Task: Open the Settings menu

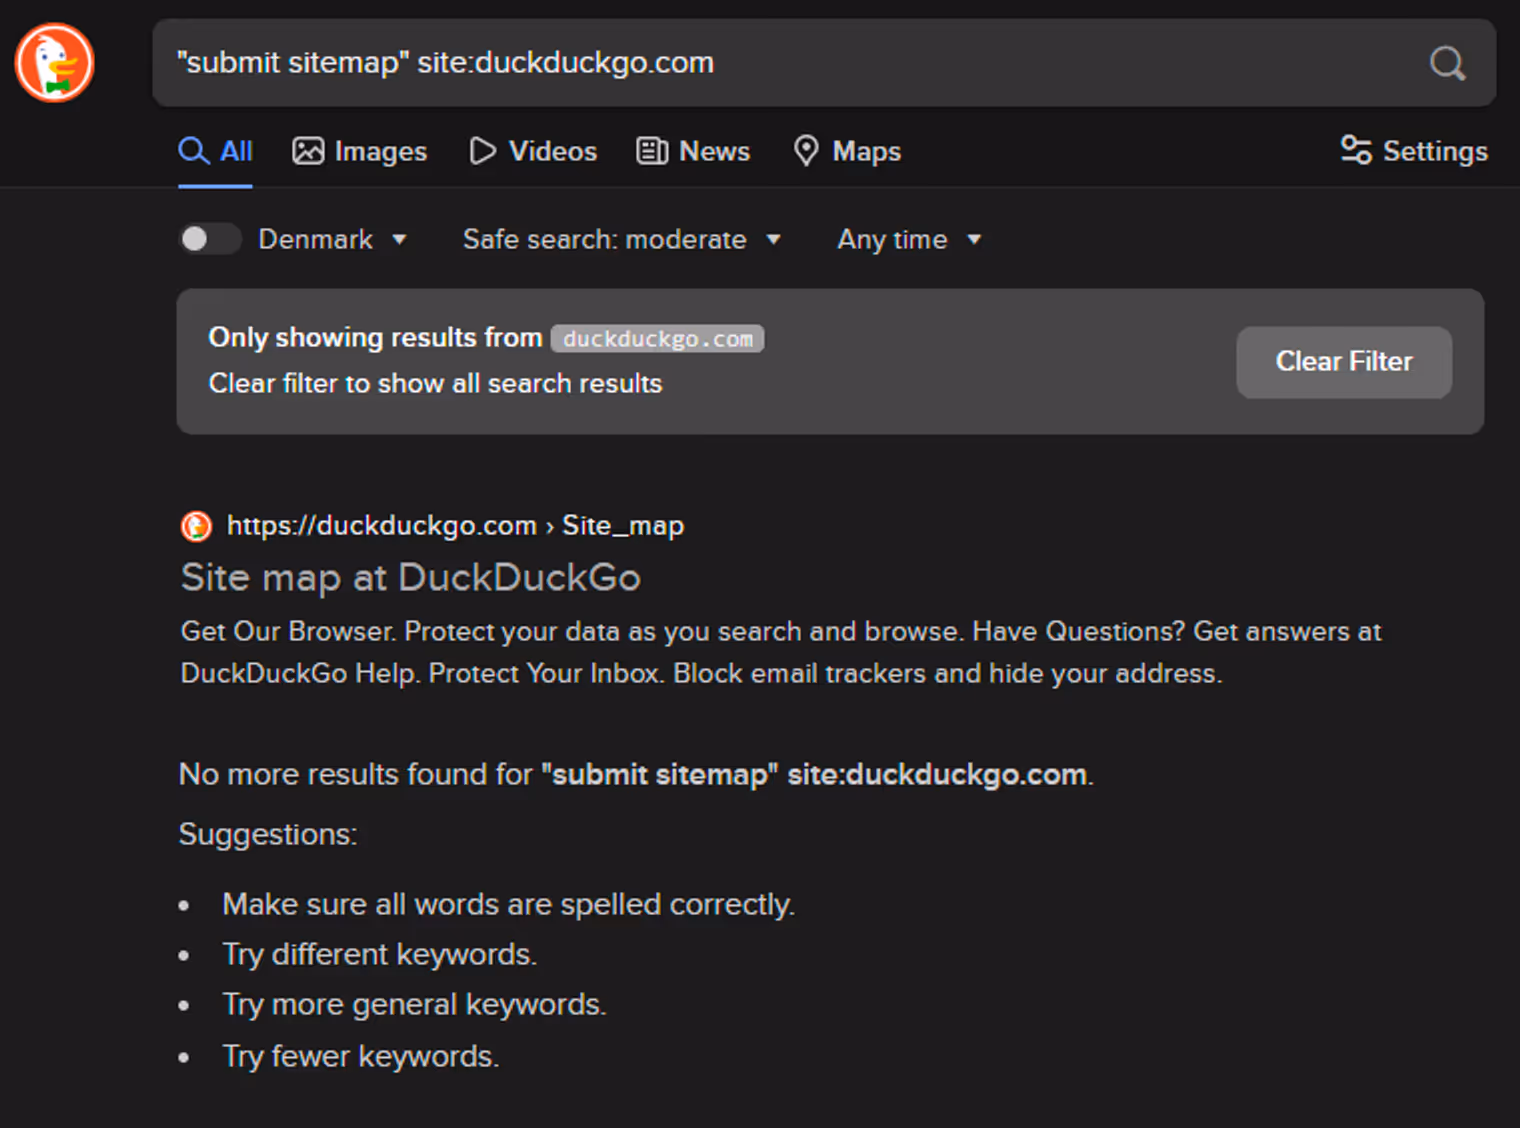Action: (x=1414, y=151)
